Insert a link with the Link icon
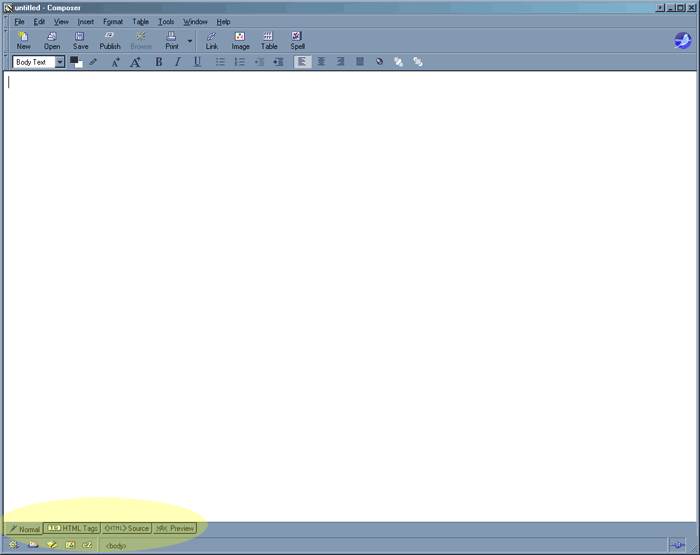This screenshot has height=555, width=700. (212, 40)
